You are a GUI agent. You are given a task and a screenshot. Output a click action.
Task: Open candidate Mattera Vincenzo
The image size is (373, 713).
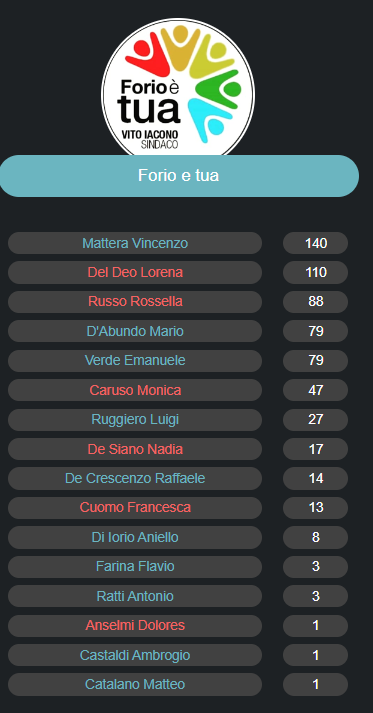(135, 243)
